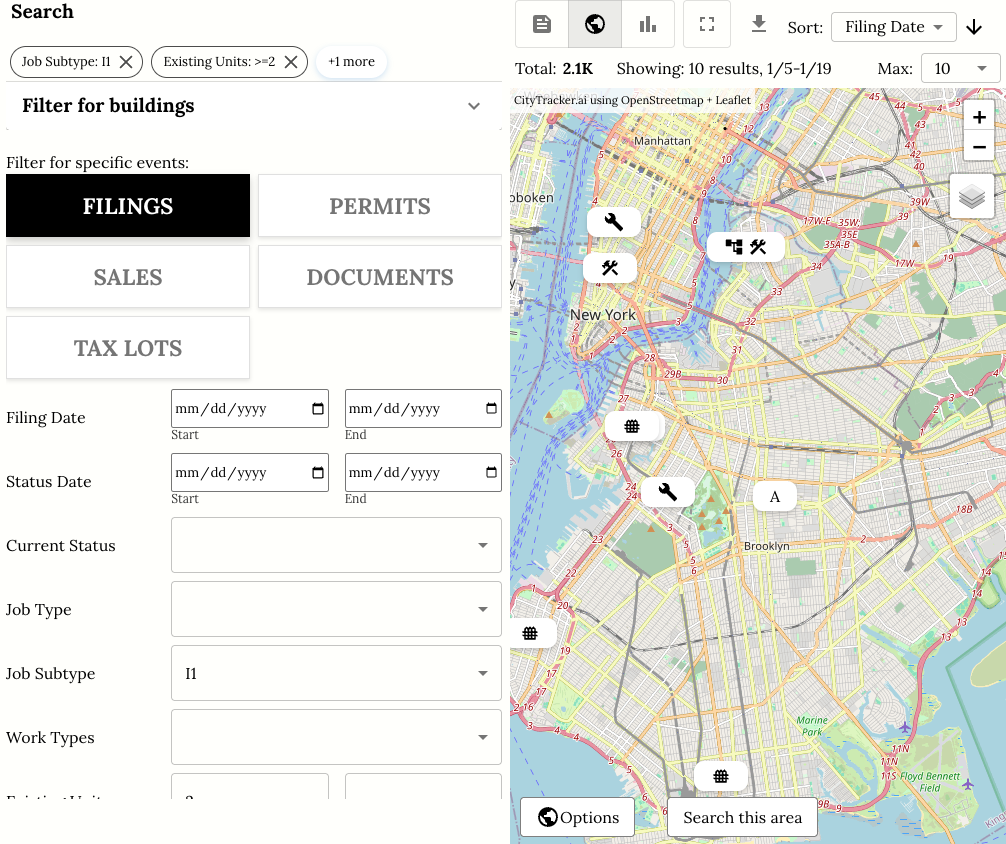Open the Current Status dropdown
The width and height of the screenshot is (1006, 844).
coord(336,545)
